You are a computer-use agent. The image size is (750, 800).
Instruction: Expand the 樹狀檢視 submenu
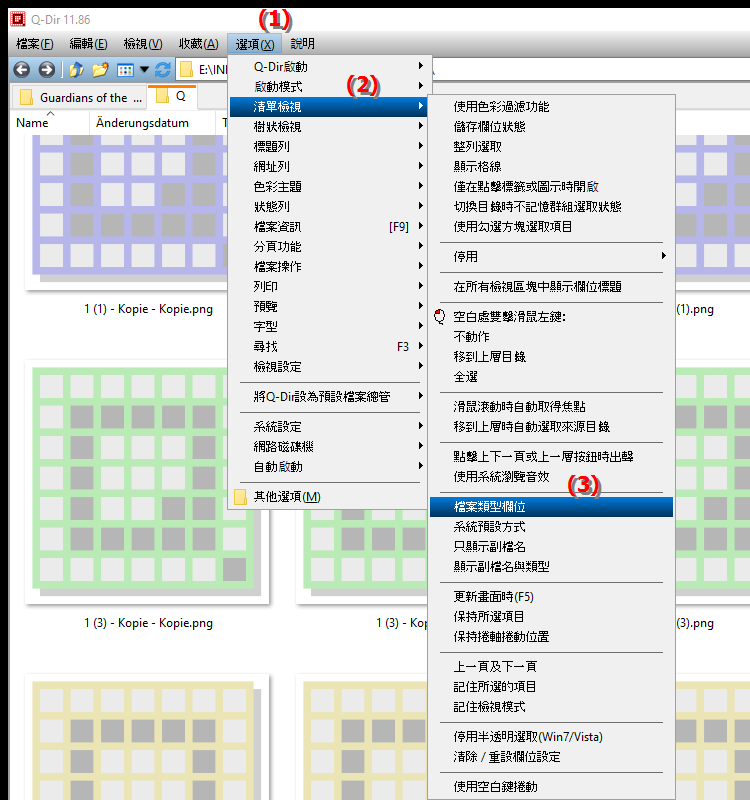tap(328, 127)
